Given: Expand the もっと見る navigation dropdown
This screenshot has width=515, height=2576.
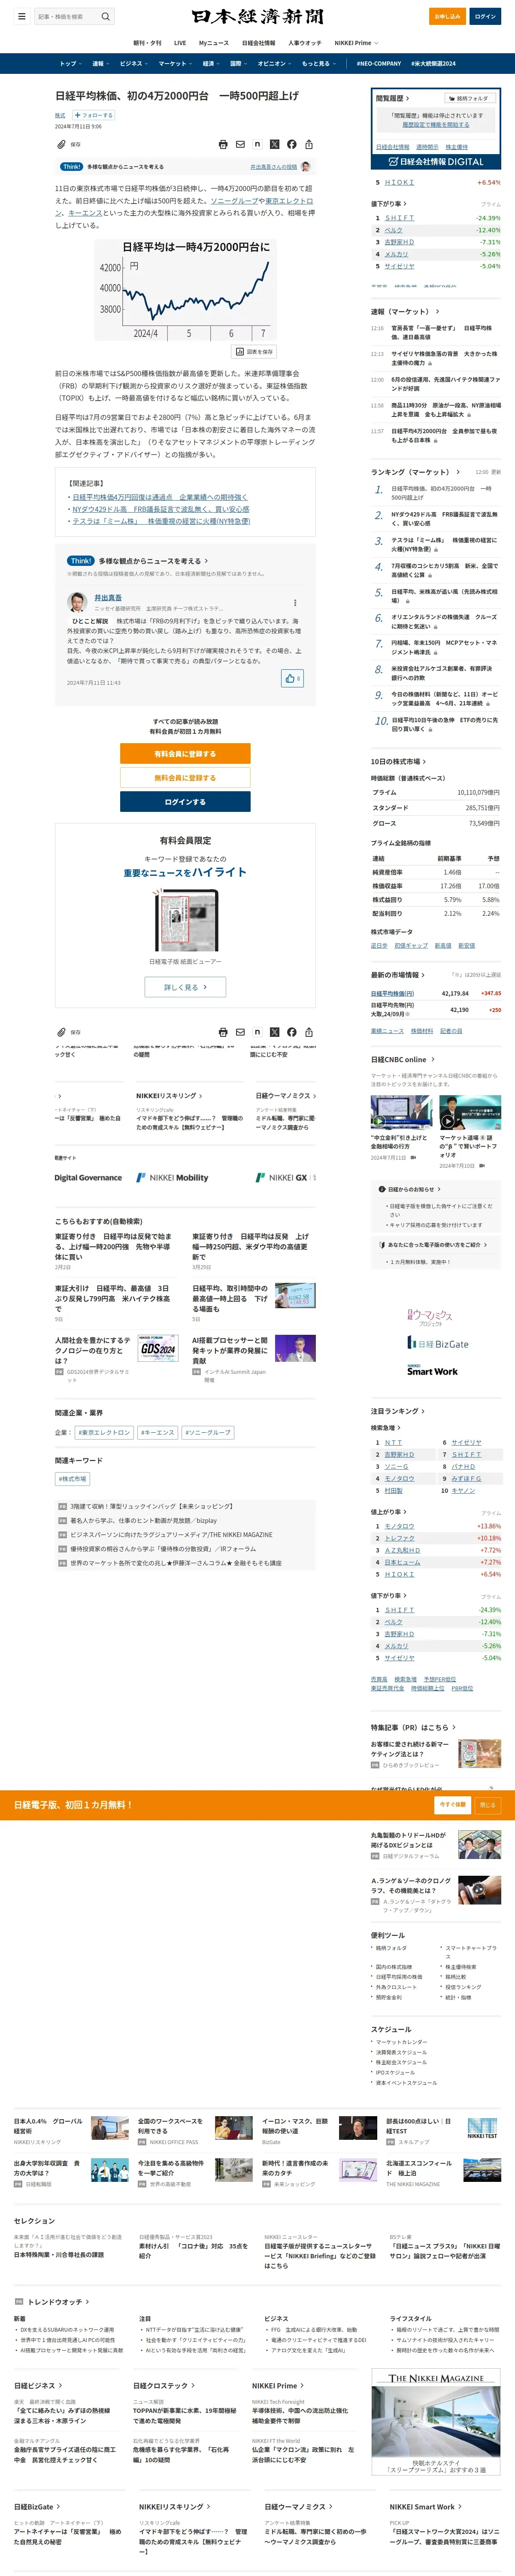Looking at the screenshot, I should 318,63.
